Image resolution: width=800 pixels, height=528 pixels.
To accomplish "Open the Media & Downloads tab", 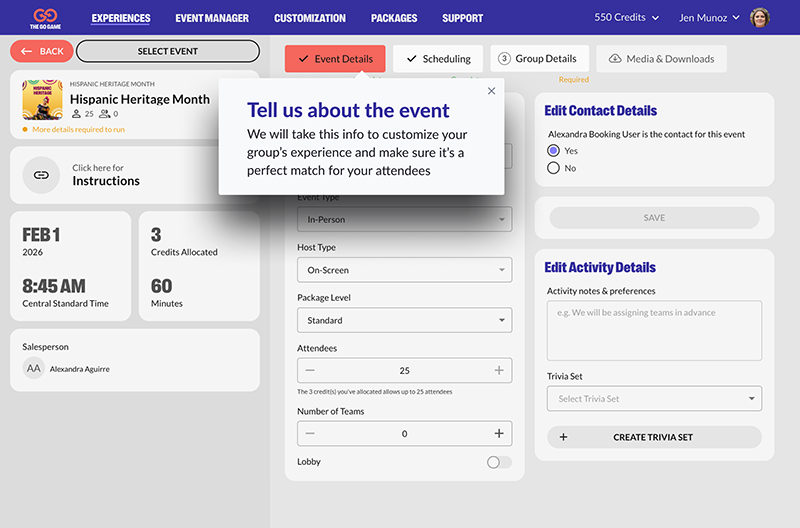I will tap(661, 59).
